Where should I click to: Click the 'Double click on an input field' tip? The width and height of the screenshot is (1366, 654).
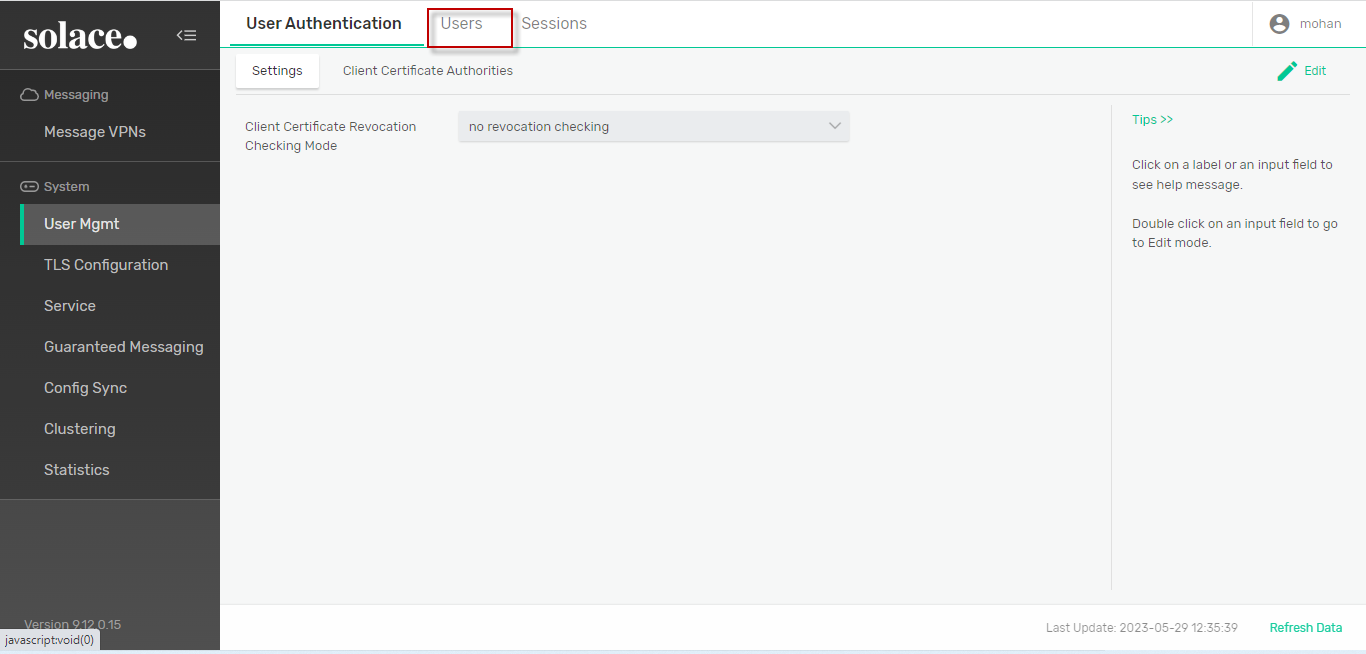(1235, 233)
